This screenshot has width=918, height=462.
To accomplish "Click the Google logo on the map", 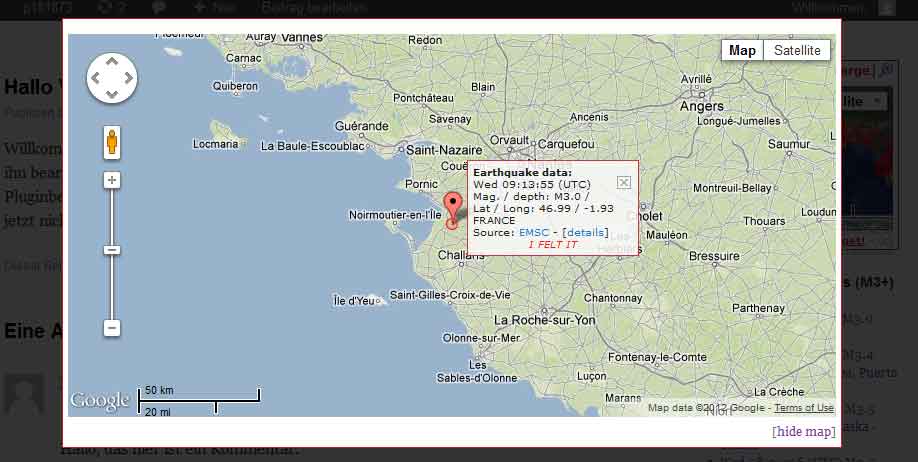I will coord(100,401).
